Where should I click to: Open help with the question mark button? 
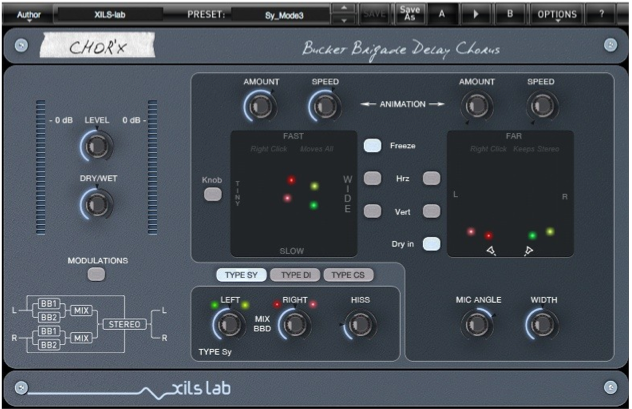coord(601,14)
